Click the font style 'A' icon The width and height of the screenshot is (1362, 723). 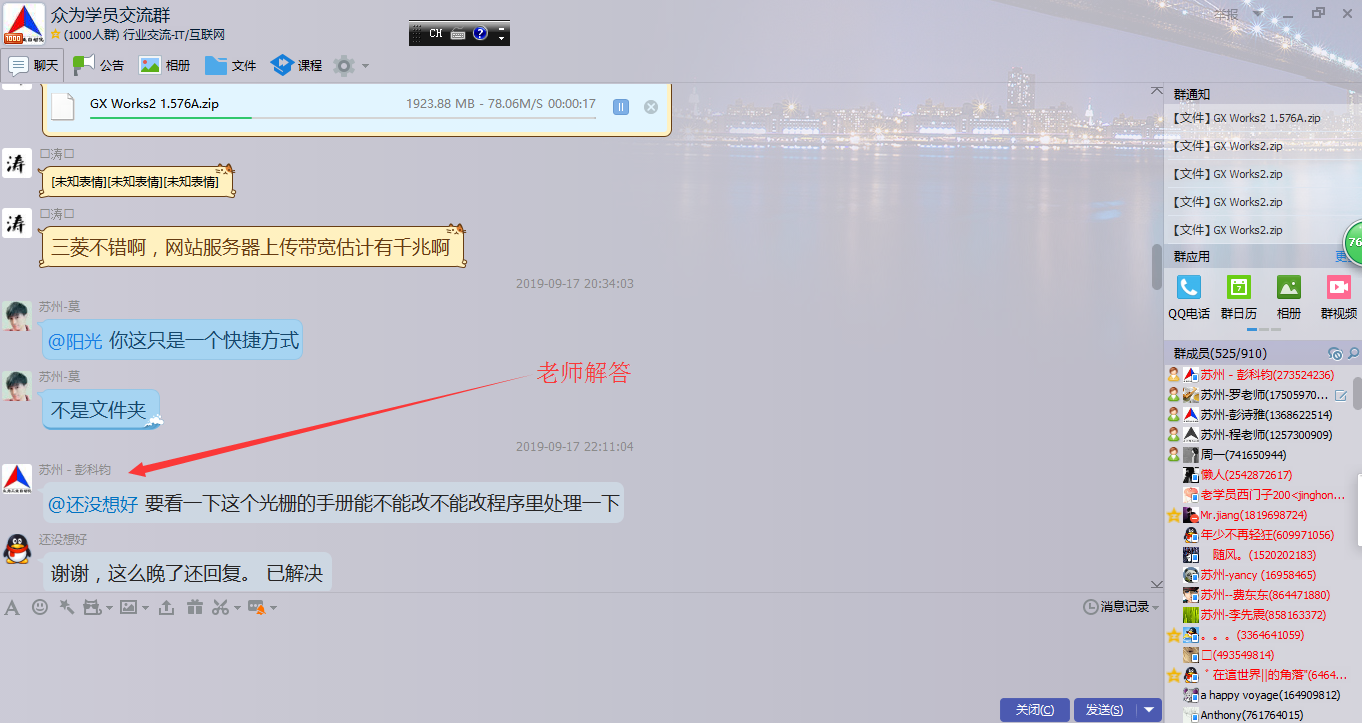click(x=12, y=607)
